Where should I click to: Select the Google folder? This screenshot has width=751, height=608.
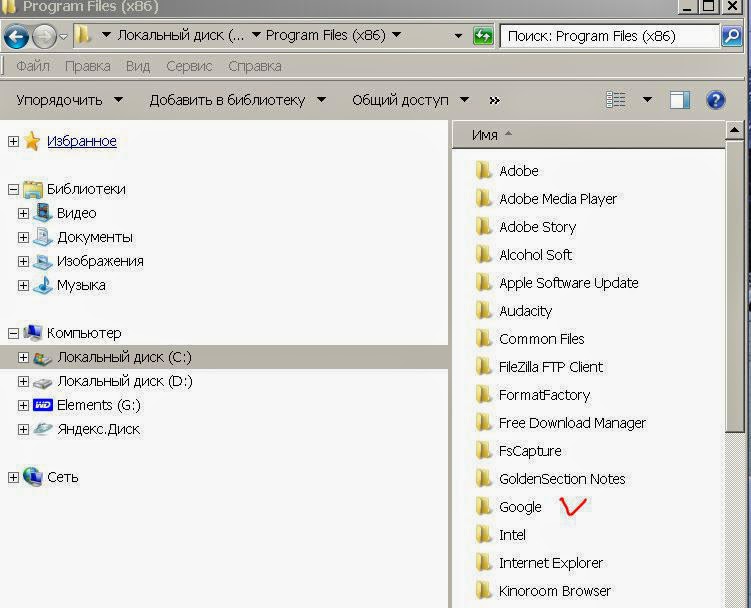pos(520,507)
